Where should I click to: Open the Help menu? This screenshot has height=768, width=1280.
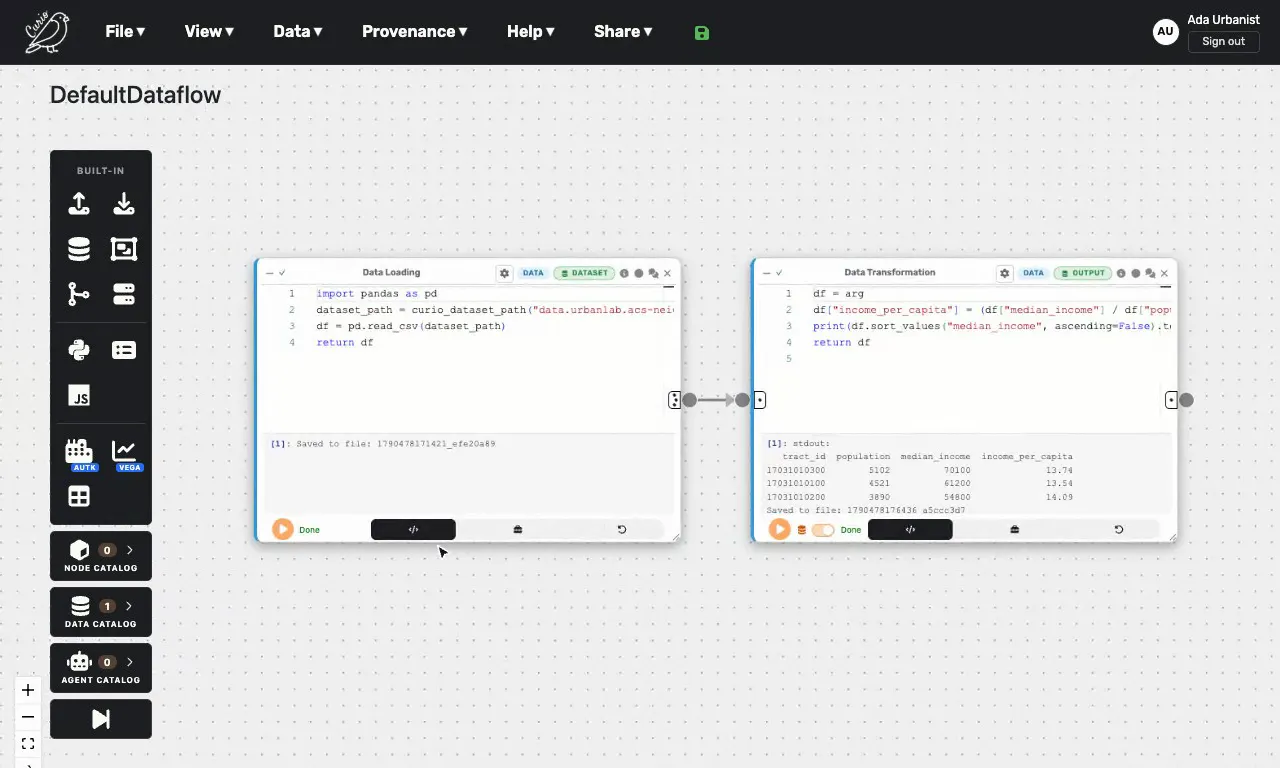click(531, 32)
